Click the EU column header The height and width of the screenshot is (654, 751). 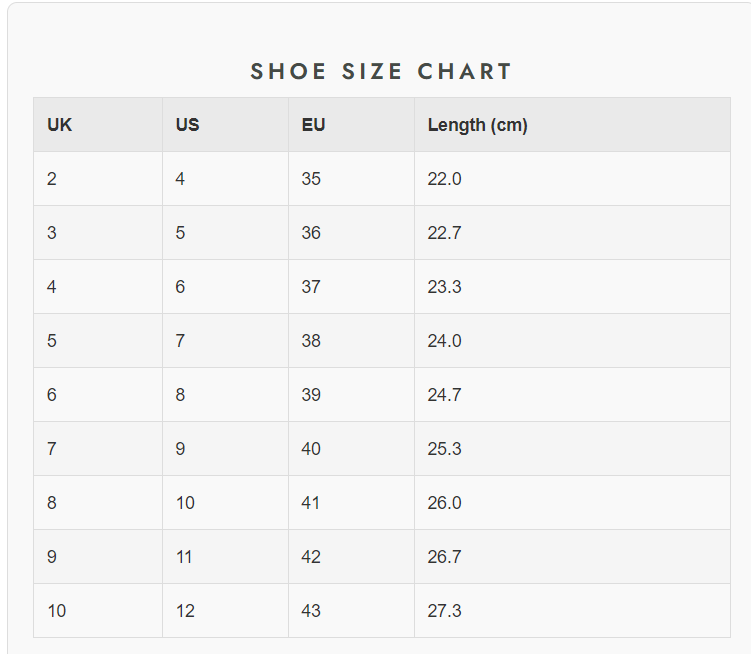pyautogui.click(x=313, y=125)
